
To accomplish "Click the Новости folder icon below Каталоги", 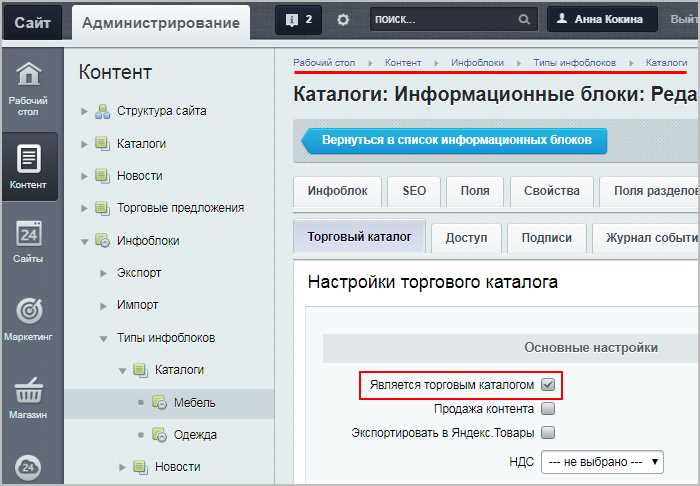I will coord(102,176).
